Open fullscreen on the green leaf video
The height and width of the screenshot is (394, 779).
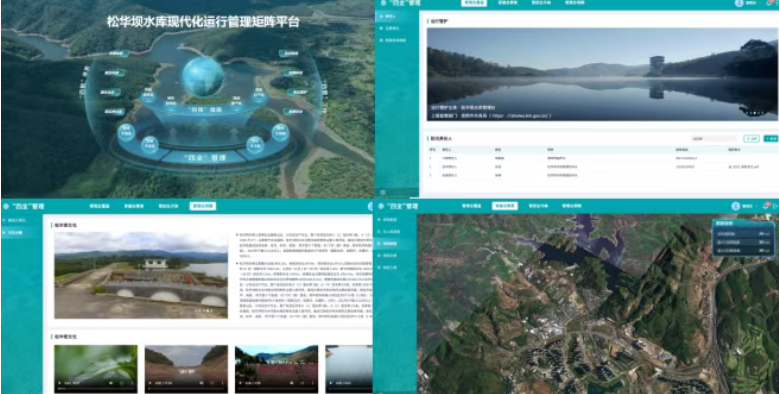122,383
